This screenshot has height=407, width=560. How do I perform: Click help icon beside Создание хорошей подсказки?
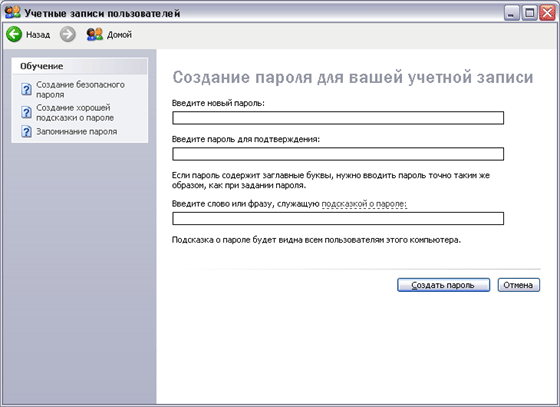click(26, 112)
